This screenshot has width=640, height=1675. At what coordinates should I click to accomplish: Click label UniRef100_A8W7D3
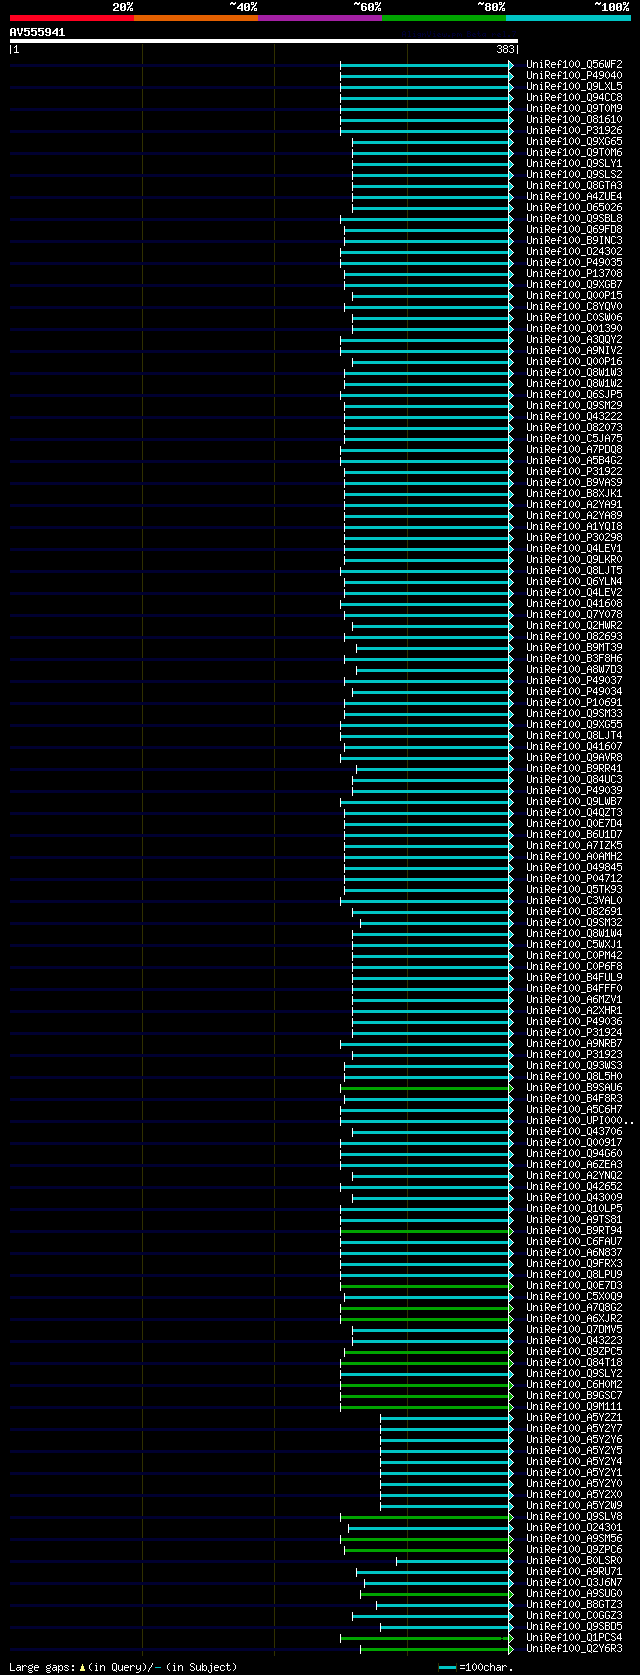[574, 669]
